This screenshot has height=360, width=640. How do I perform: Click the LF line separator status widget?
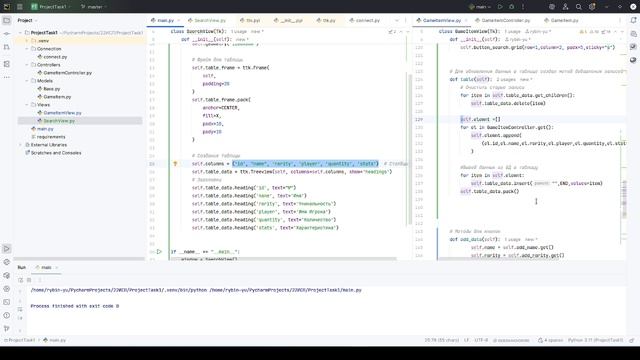click(467, 340)
